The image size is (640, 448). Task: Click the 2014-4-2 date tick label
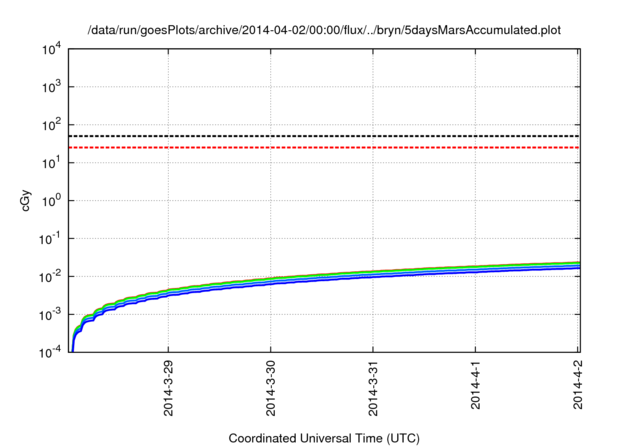pos(578,385)
